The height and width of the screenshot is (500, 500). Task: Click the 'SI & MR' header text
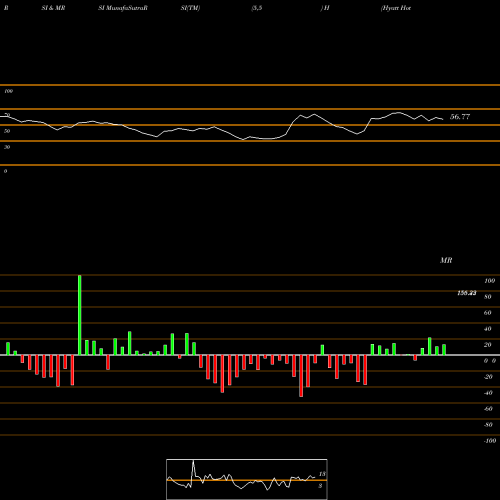tap(53, 8)
